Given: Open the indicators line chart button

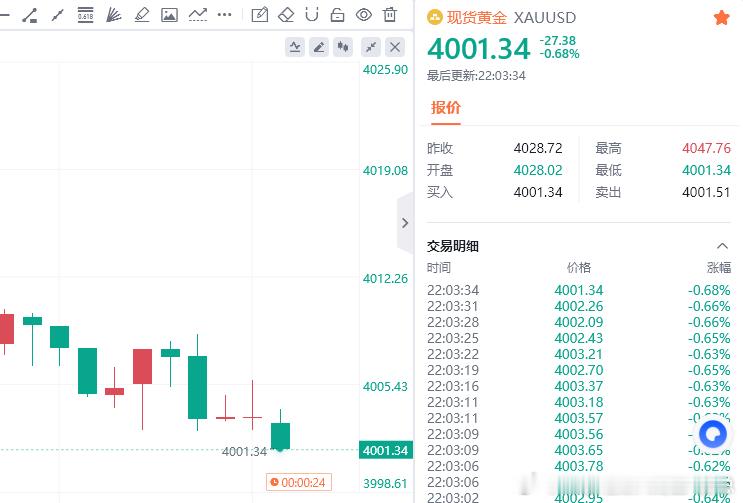Looking at the screenshot, I should pos(295,47).
